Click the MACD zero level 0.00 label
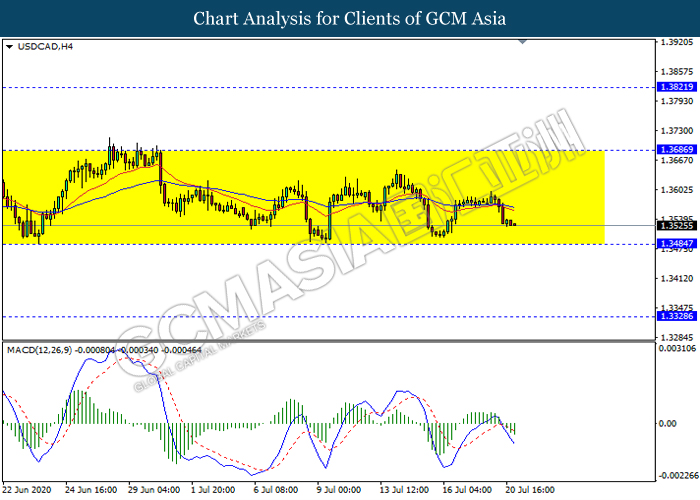 (x=668, y=423)
